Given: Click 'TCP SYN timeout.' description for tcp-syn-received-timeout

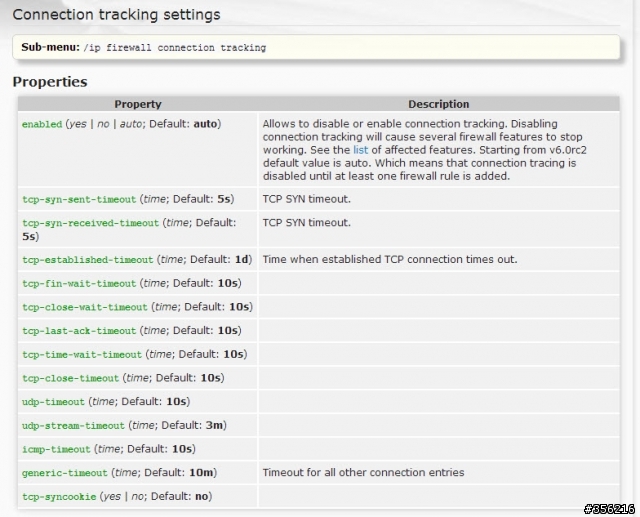Looking at the screenshot, I should coord(307,223).
